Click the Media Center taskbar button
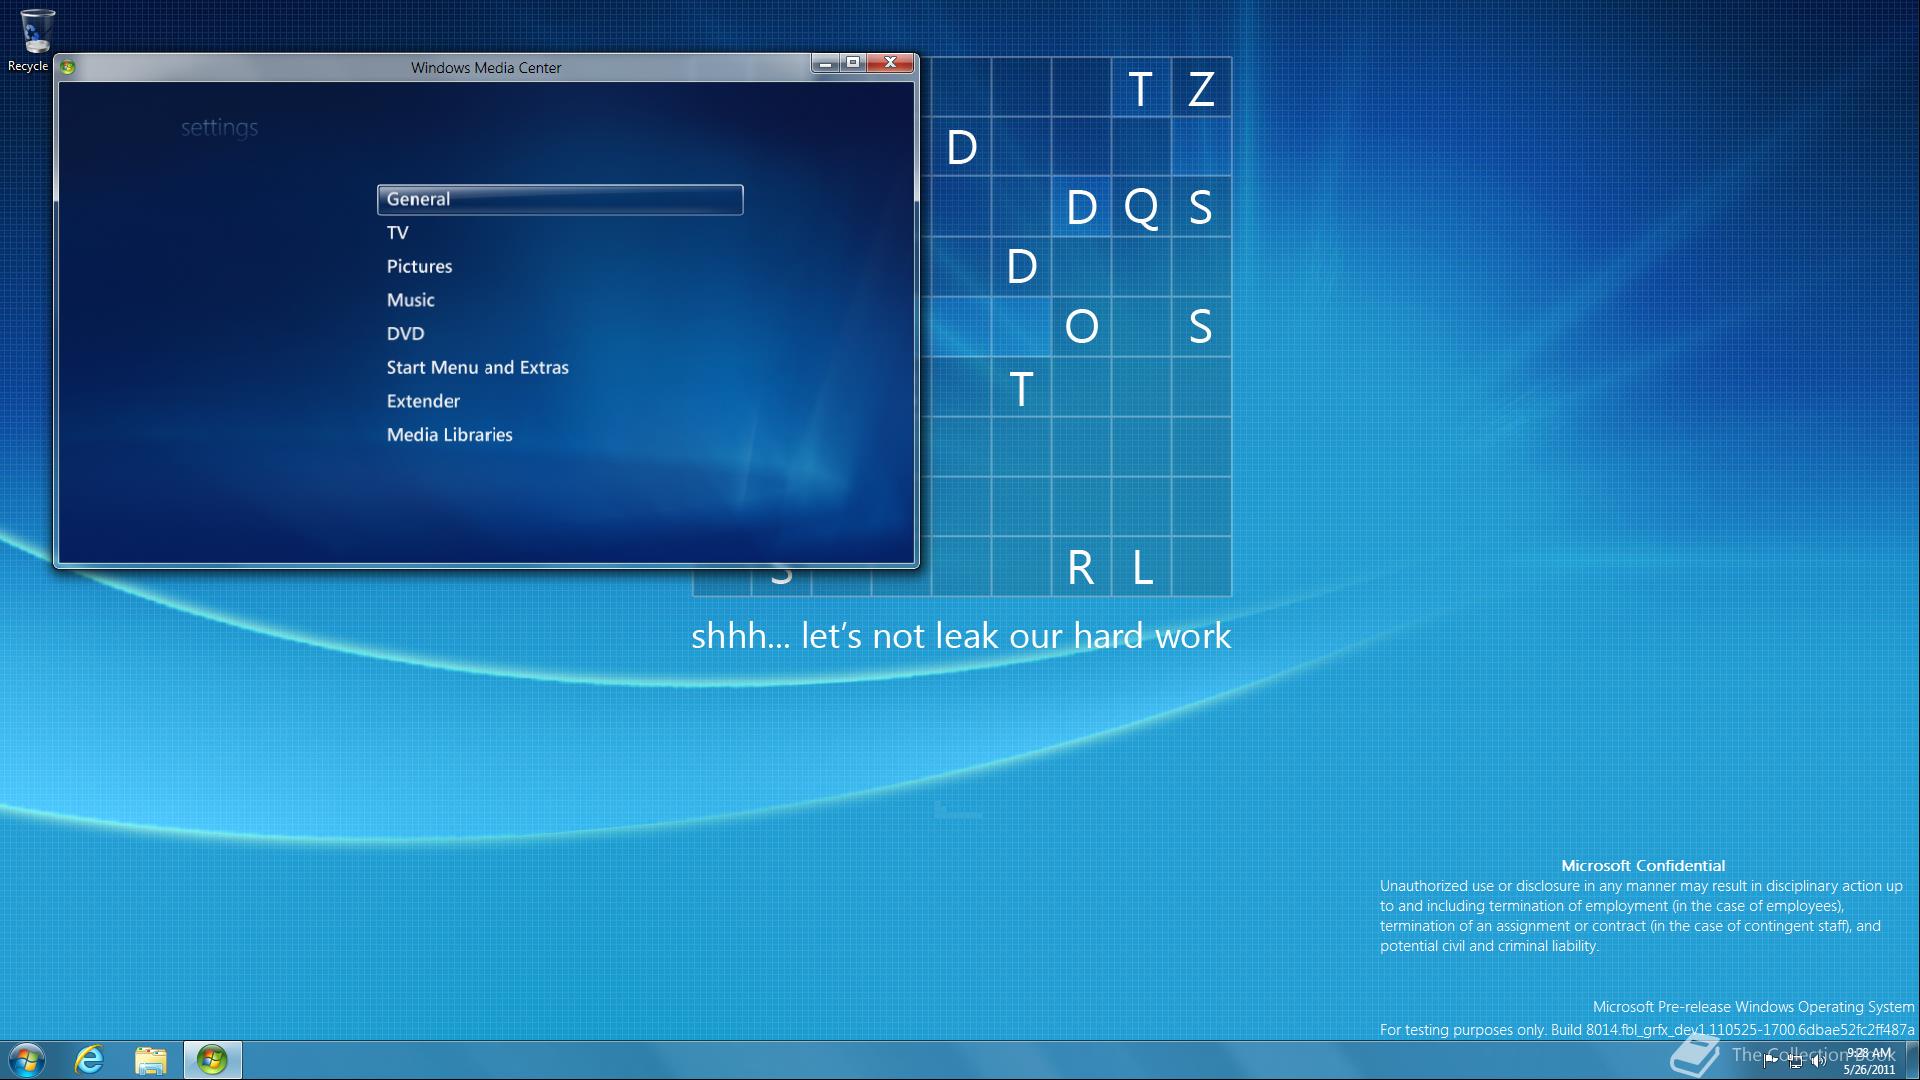The width and height of the screenshot is (1920, 1080). (212, 1060)
